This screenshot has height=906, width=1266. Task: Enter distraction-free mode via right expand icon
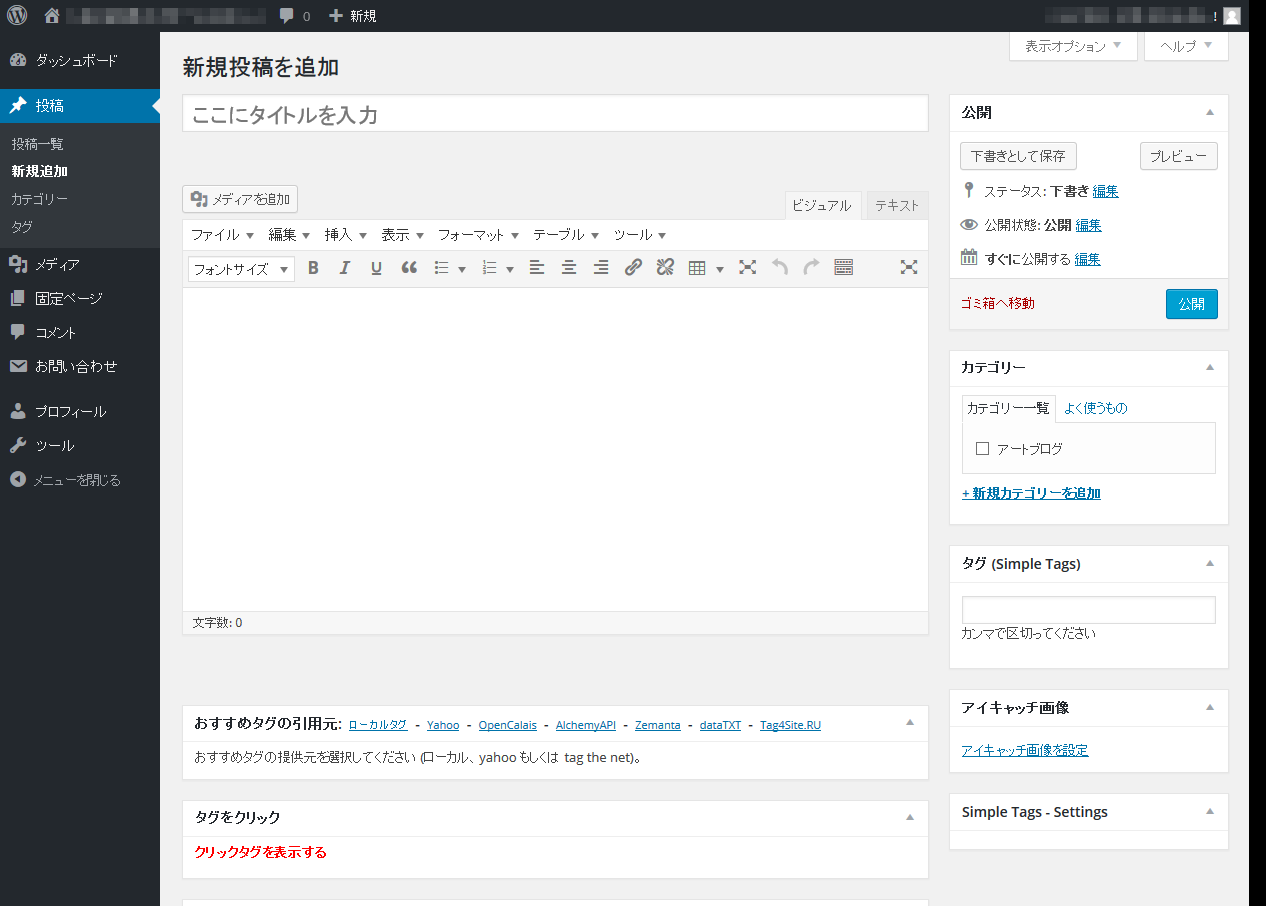(x=908, y=267)
